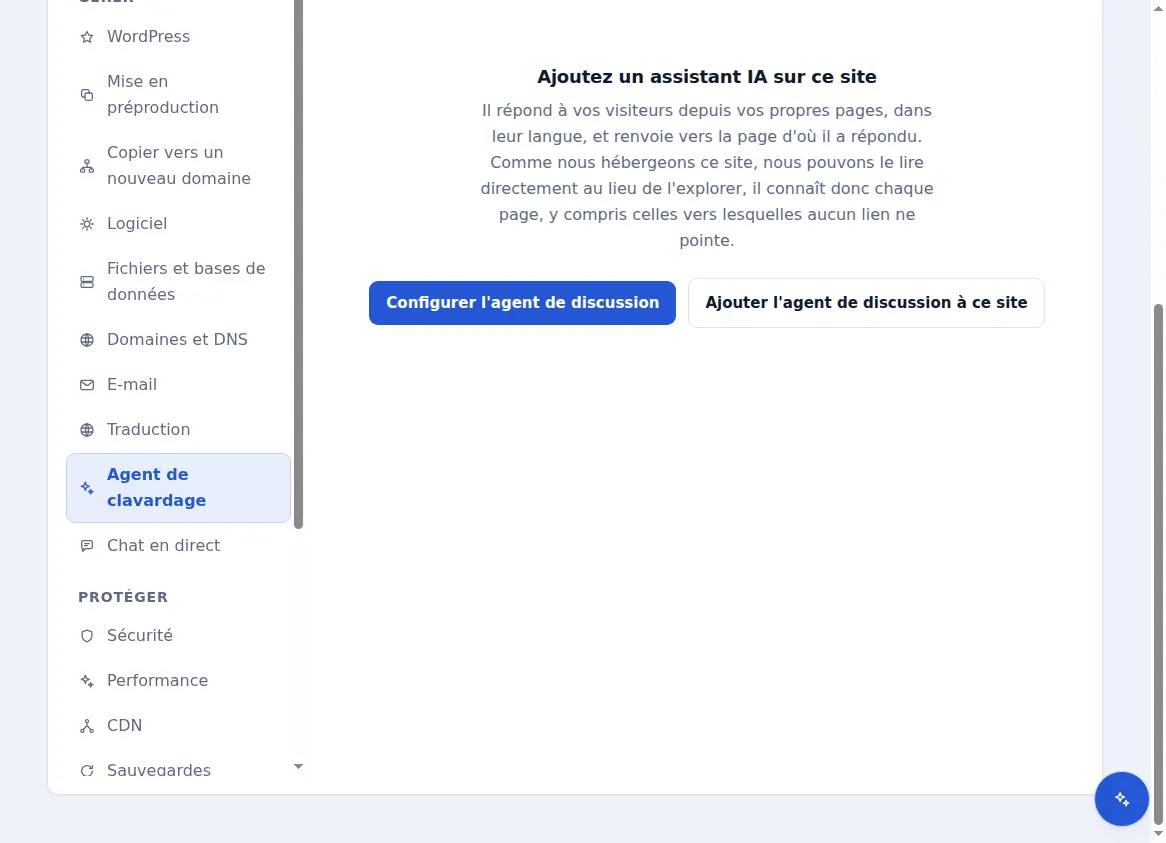
Task: Go to the Sécurité page
Action: pos(178,636)
